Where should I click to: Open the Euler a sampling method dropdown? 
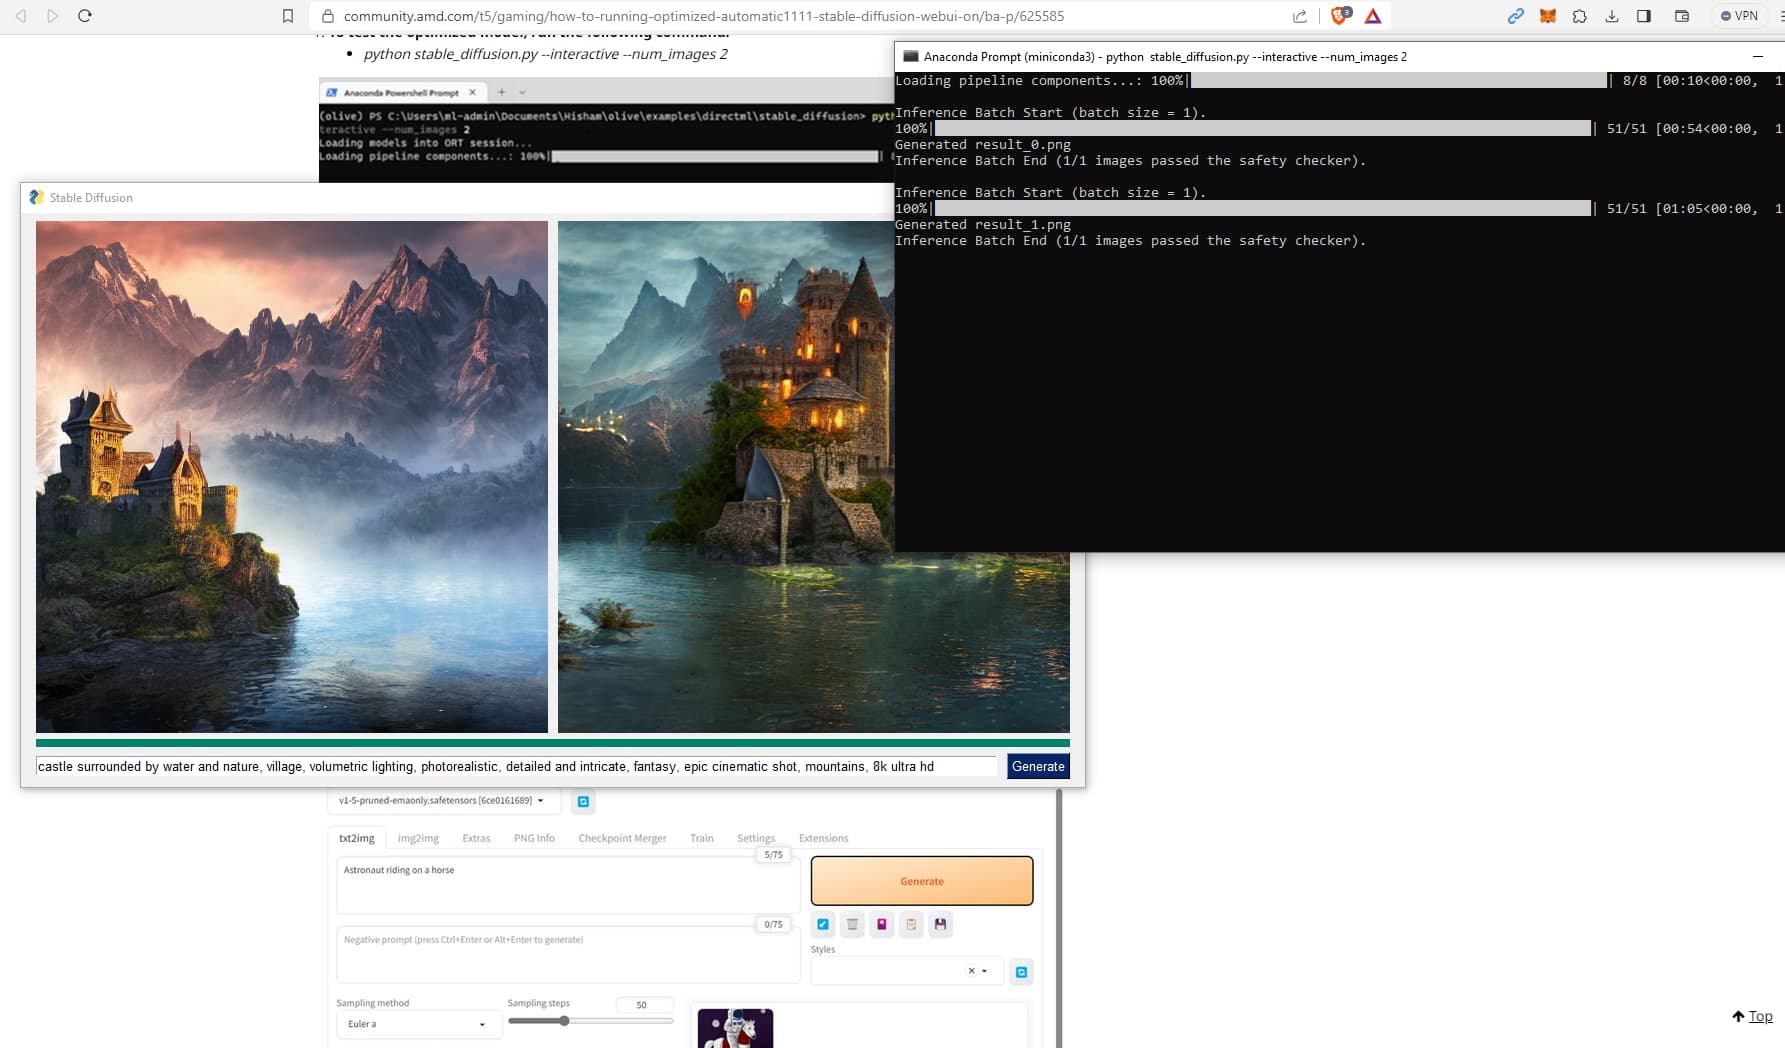click(x=418, y=1024)
